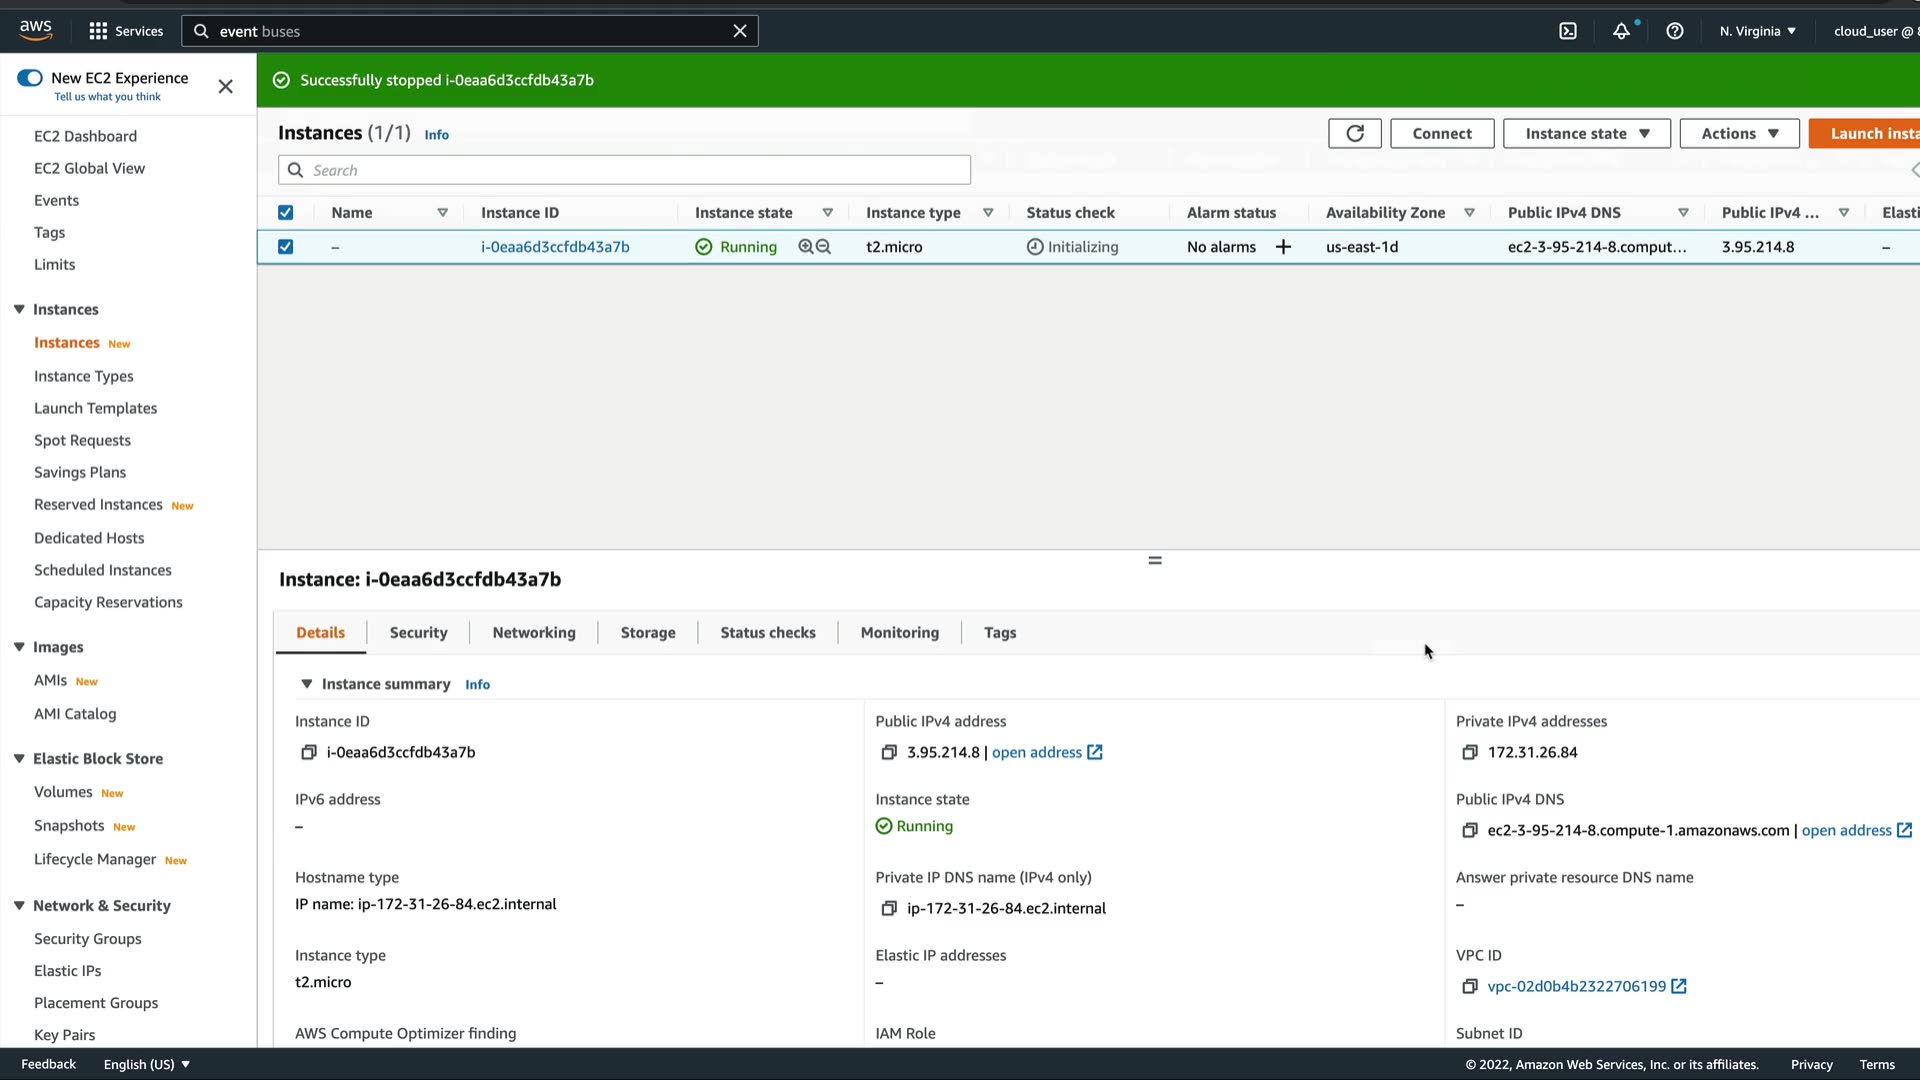Collapse the Instance summary section
This screenshot has height=1080, width=1920.
click(x=307, y=684)
